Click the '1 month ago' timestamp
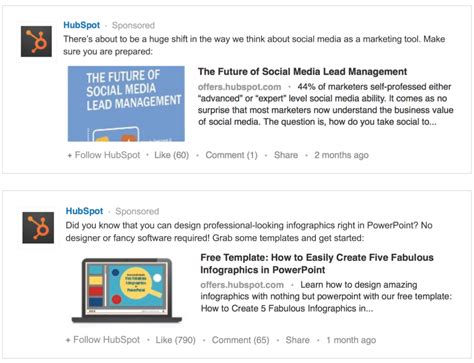Image resolution: width=474 pixels, height=363 pixels. tap(351, 340)
